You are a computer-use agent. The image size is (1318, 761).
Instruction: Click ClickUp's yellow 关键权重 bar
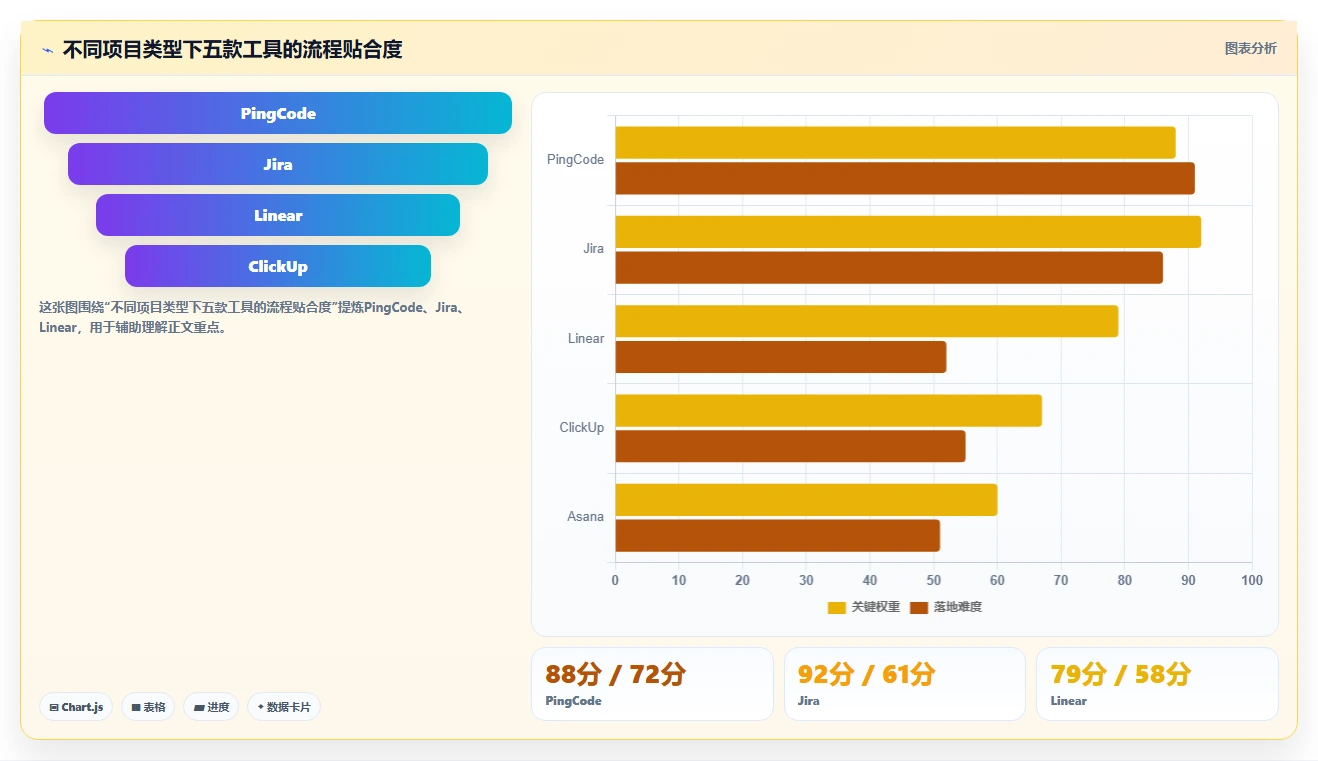tap(828, 410)
